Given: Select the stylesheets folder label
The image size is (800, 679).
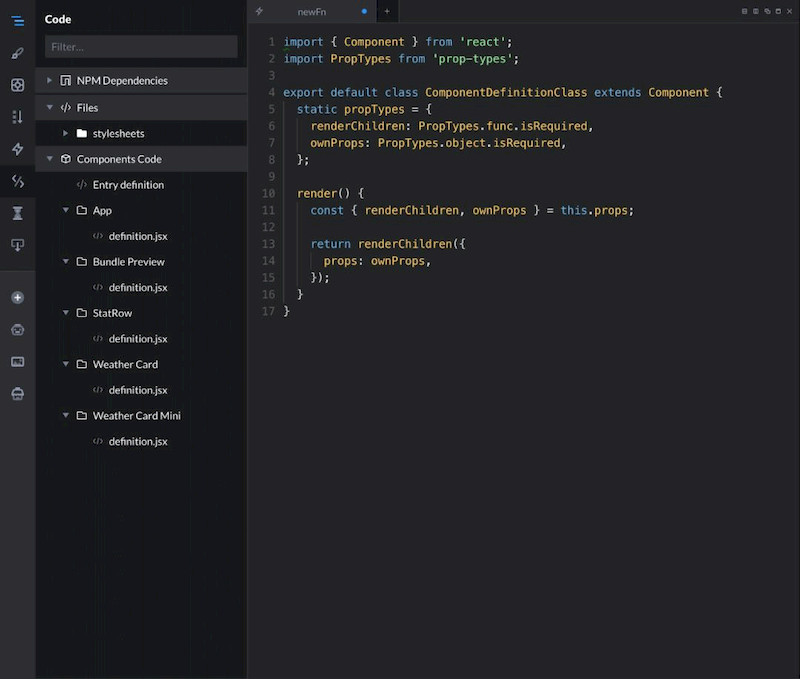Looking at the screenshot, I should click(x=118, y=134).
